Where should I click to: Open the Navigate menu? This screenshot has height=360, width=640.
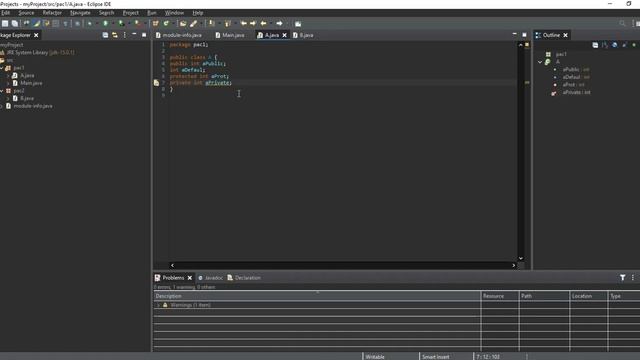click(x=80, y=13)
